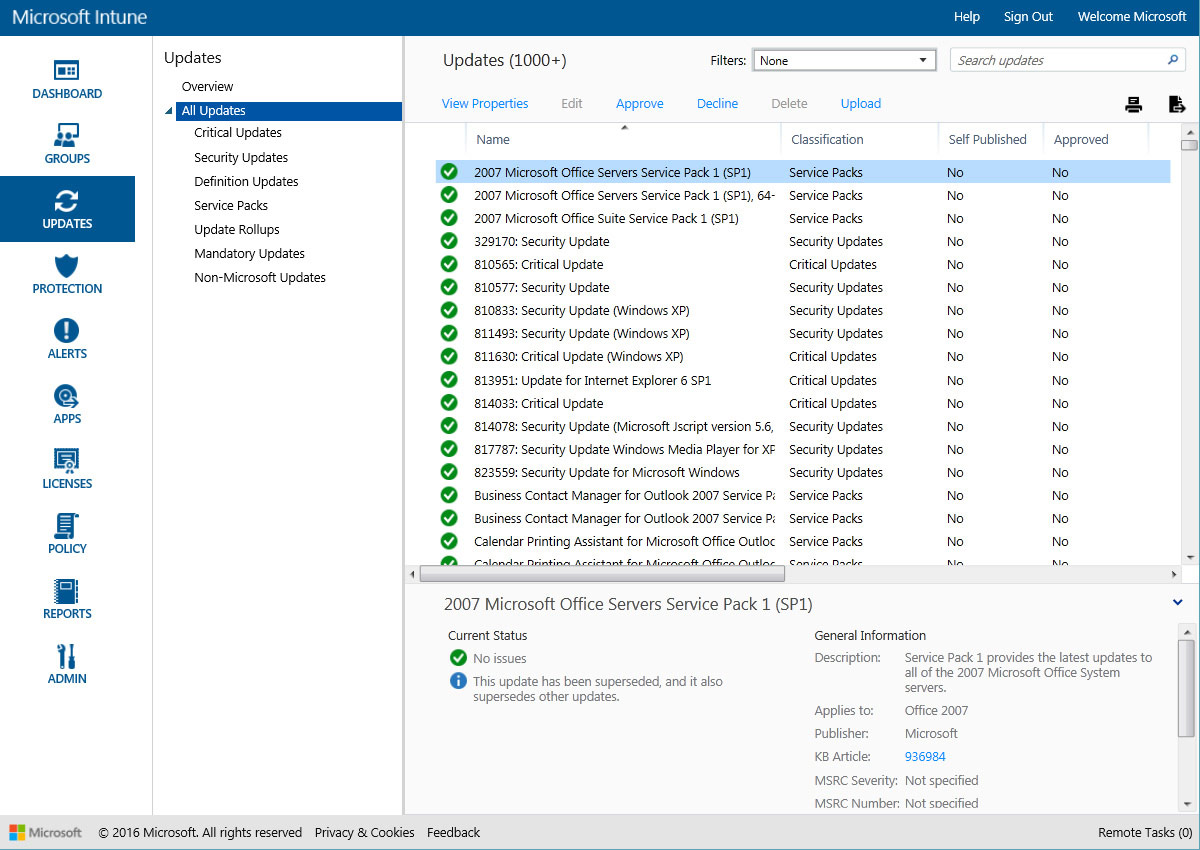Sort by the Approved column header
Viewport: 1200px width, 850px height.
[x=1081, y=139]
